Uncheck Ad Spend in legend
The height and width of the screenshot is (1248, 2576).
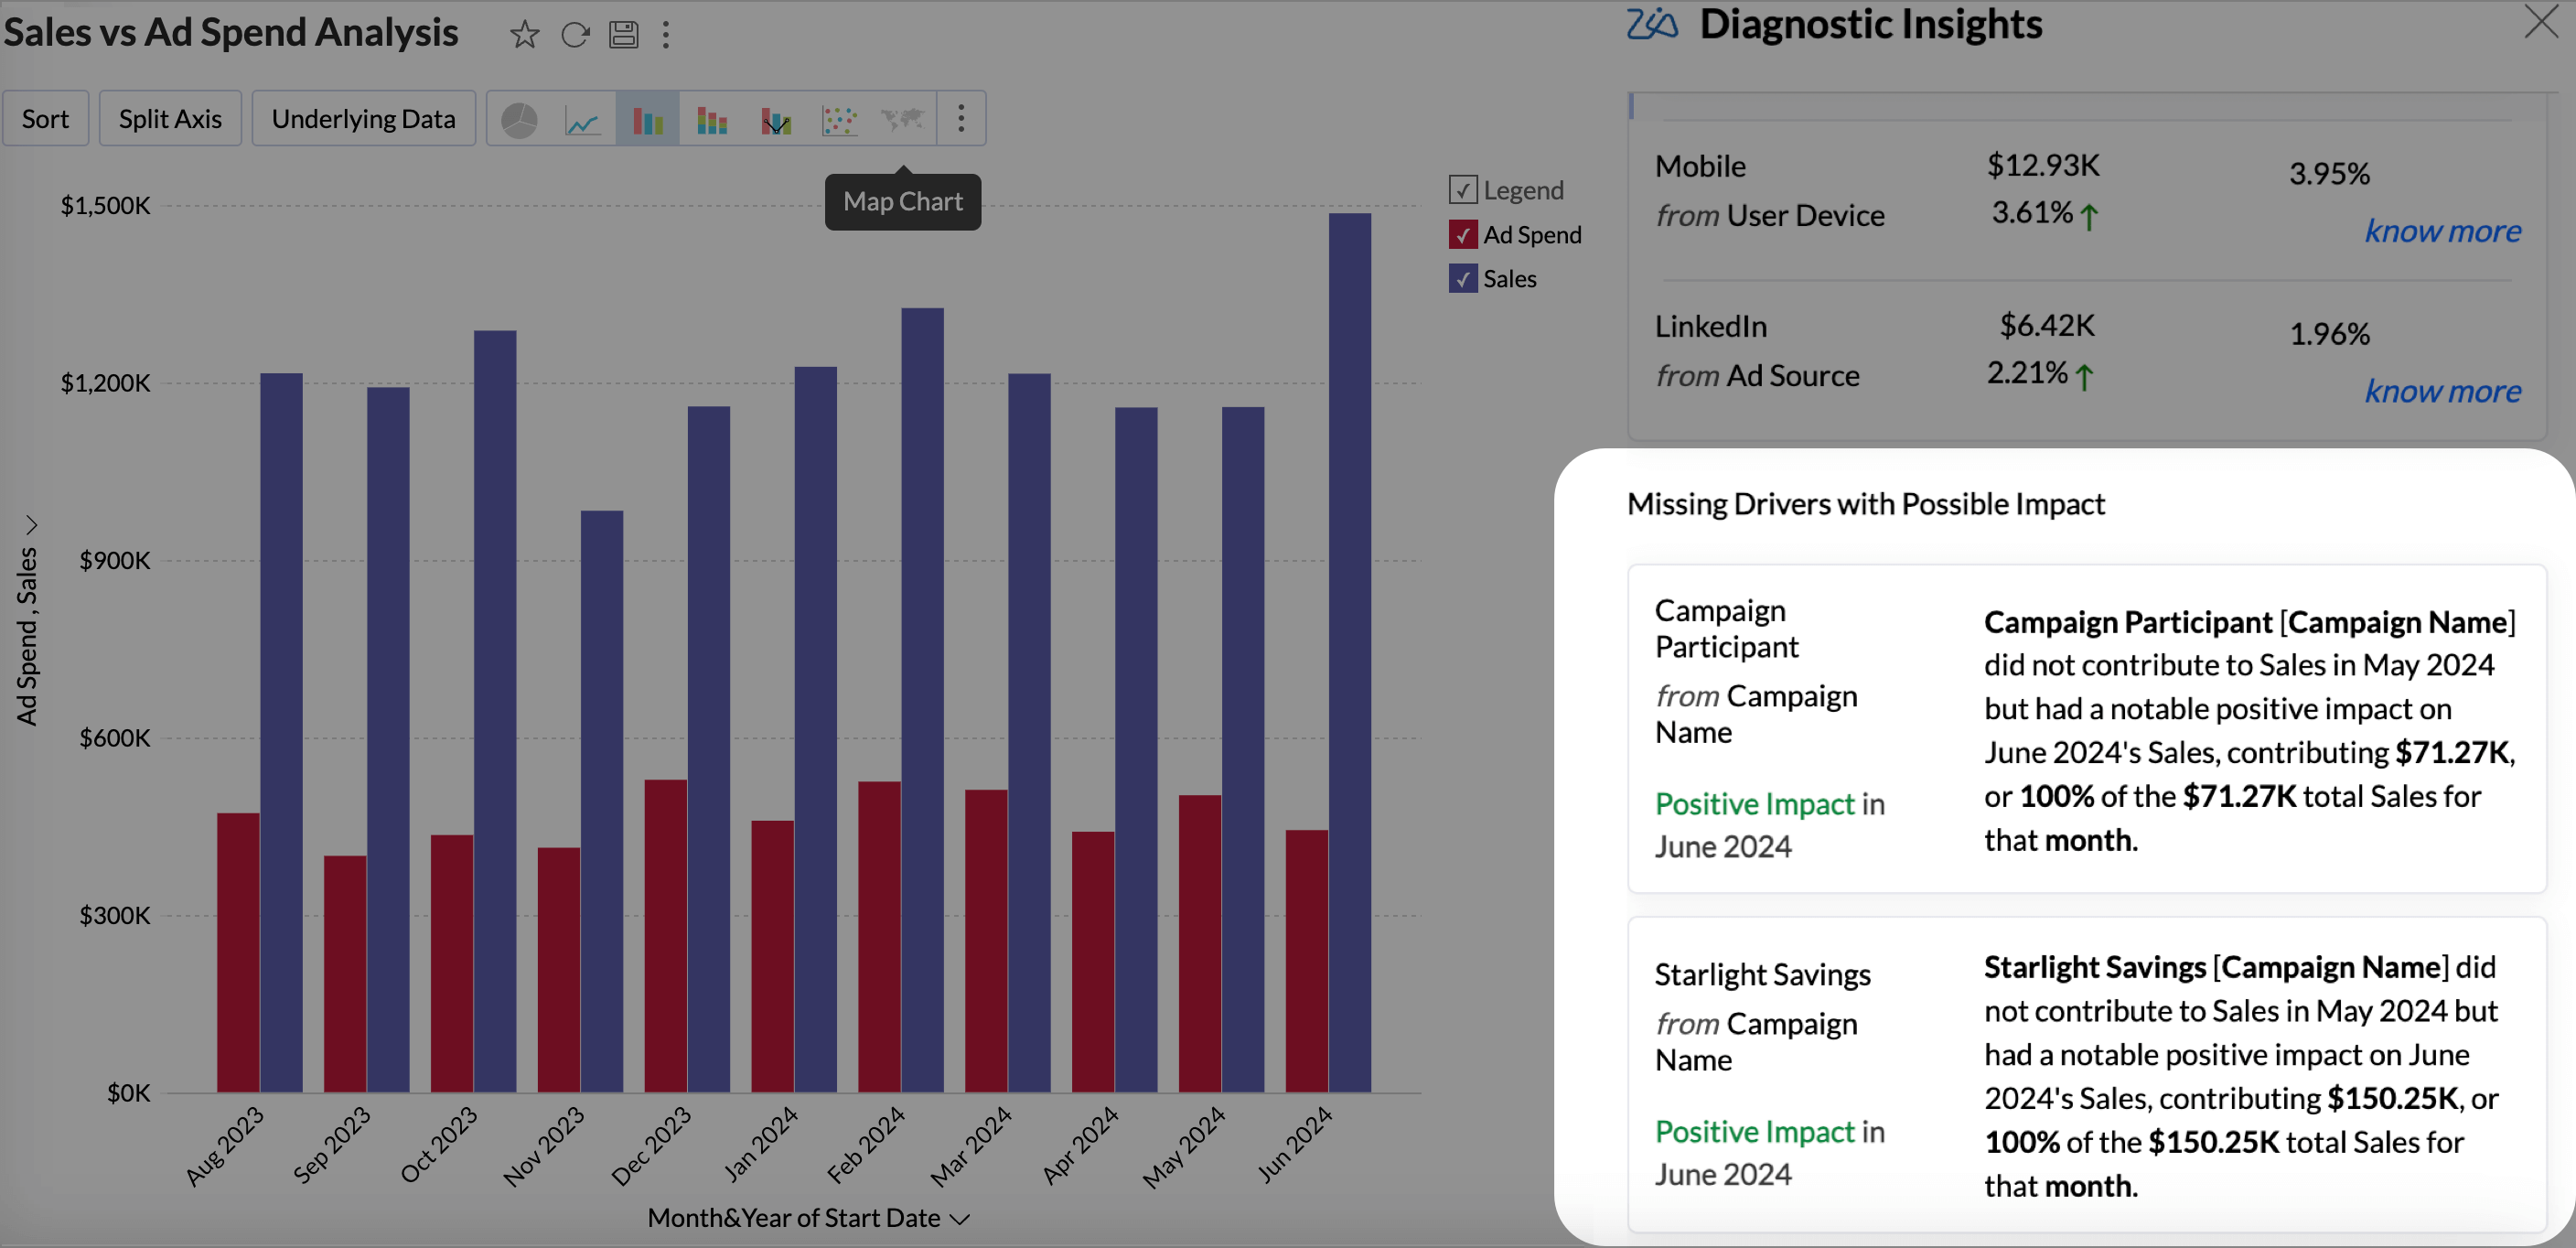(x=1463, y=235)
